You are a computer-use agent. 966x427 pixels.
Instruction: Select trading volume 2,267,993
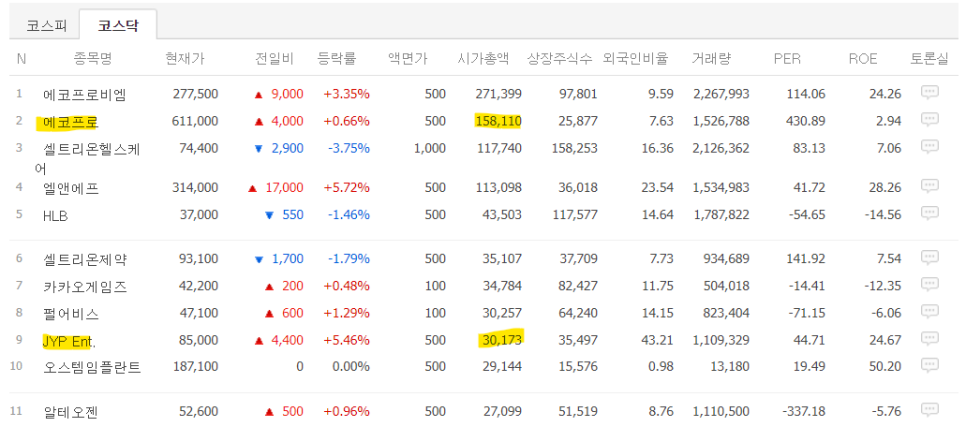tap(721, 94)
